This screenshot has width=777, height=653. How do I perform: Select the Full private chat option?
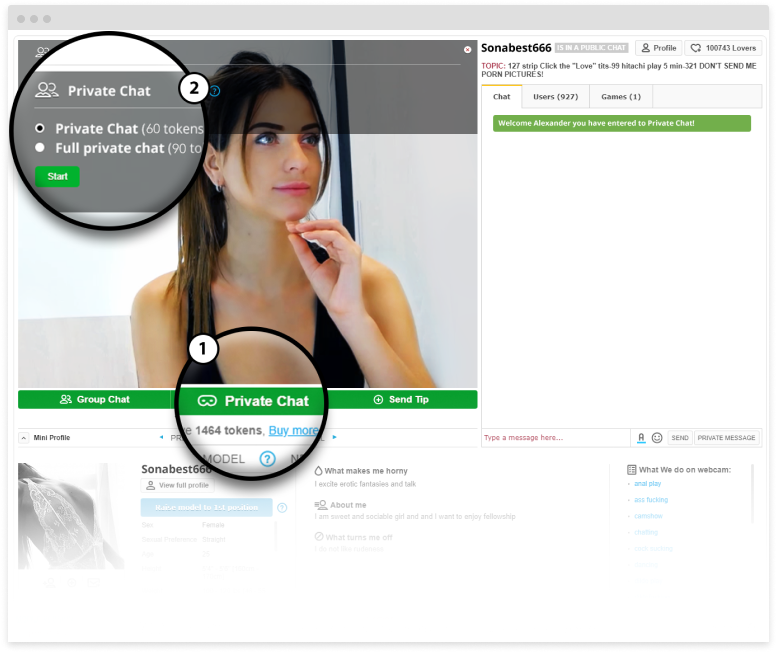(x=40, y=147)
